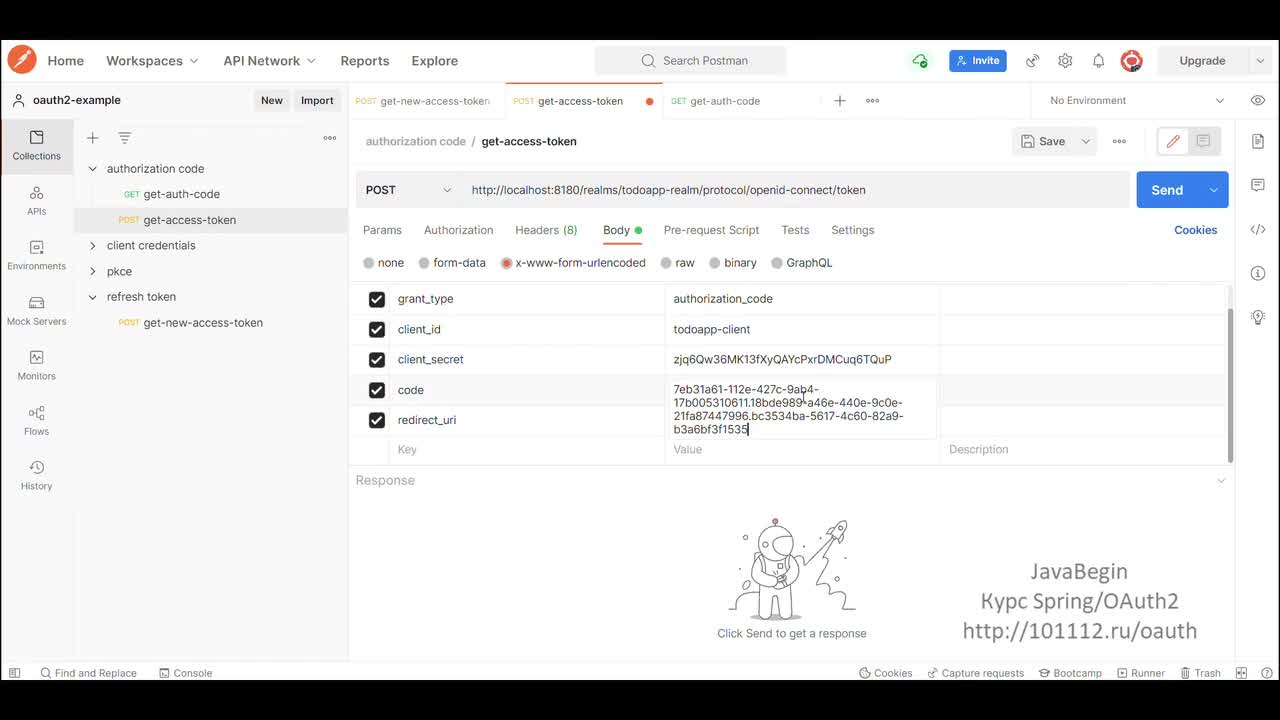Open the Save button dropdown arrow
Viewport: 1280px width, 720px height.
(1086, 141)
